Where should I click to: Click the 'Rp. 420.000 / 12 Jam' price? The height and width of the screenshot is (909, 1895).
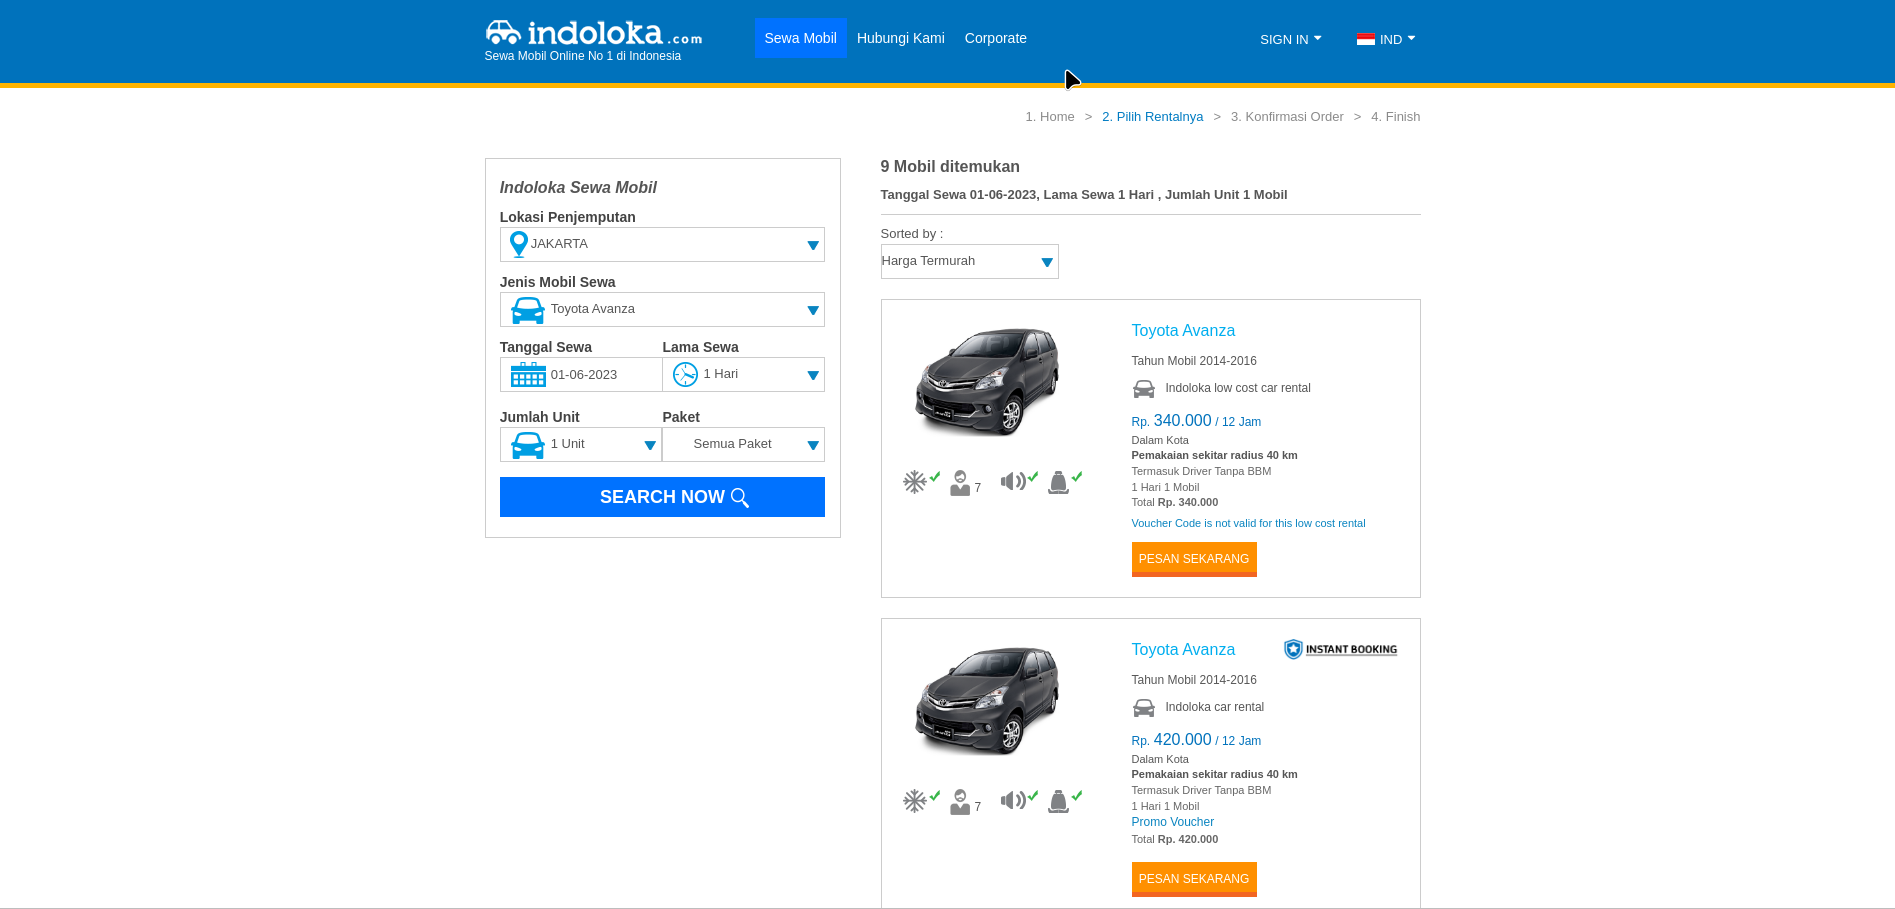tap(1196, 740)
